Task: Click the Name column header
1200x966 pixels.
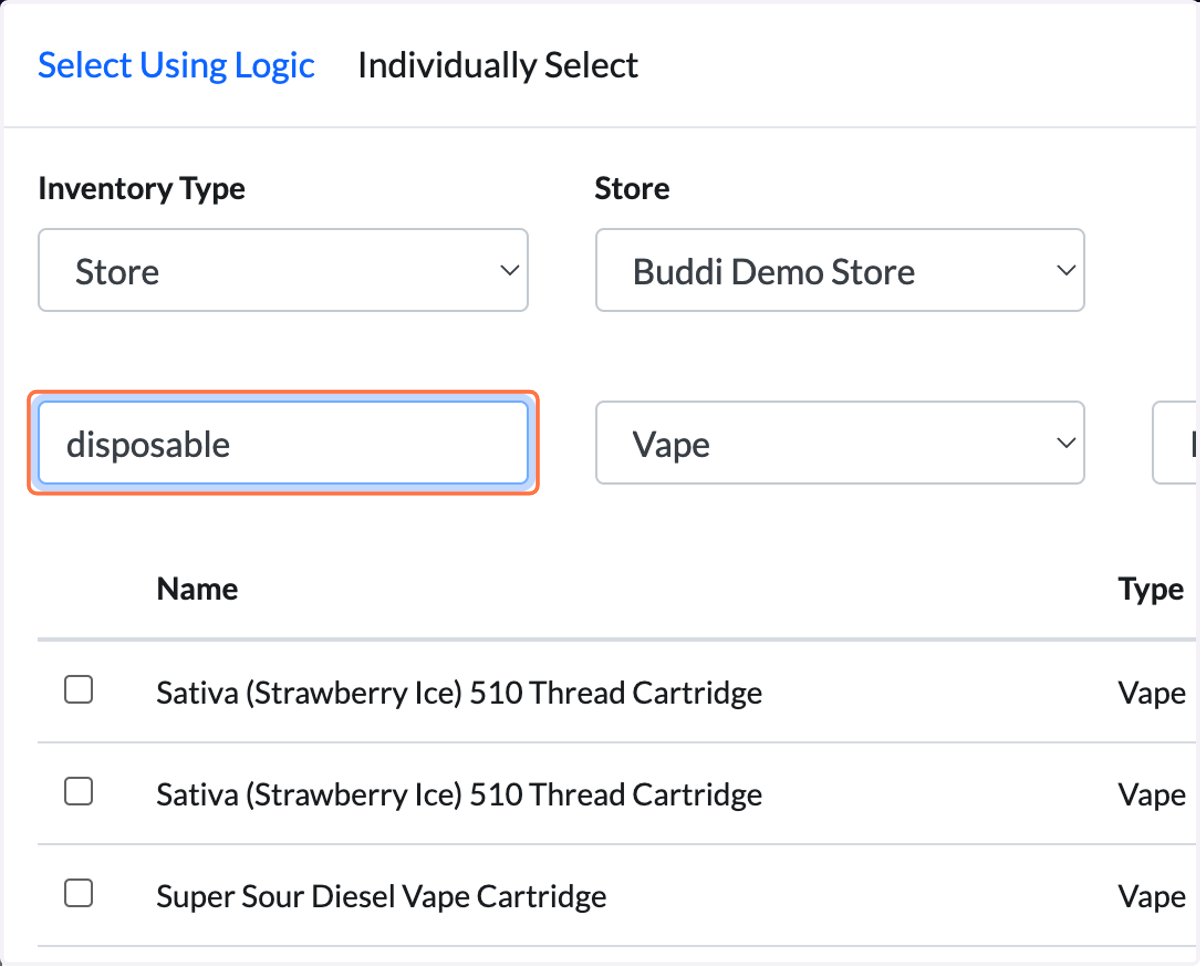Action: point(197,588)
